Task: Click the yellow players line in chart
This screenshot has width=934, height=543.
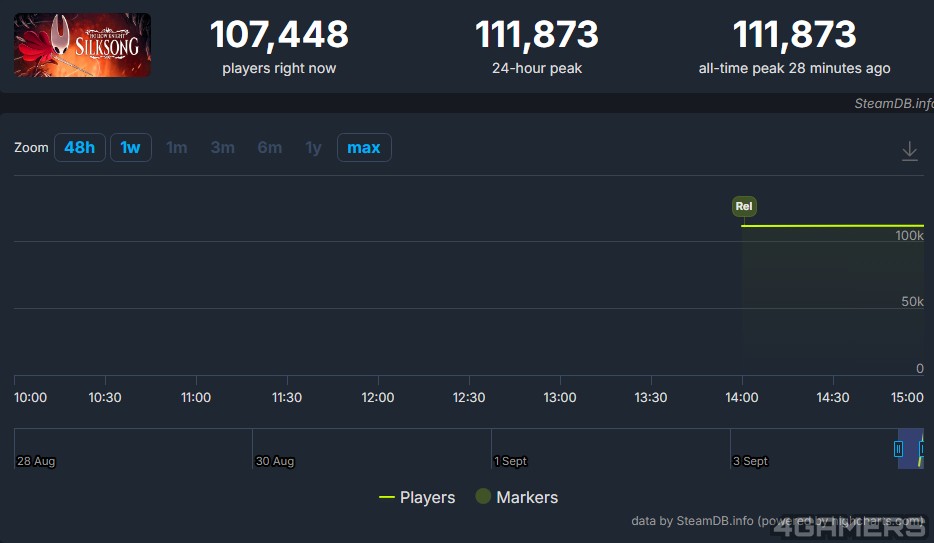Action: 832,226
